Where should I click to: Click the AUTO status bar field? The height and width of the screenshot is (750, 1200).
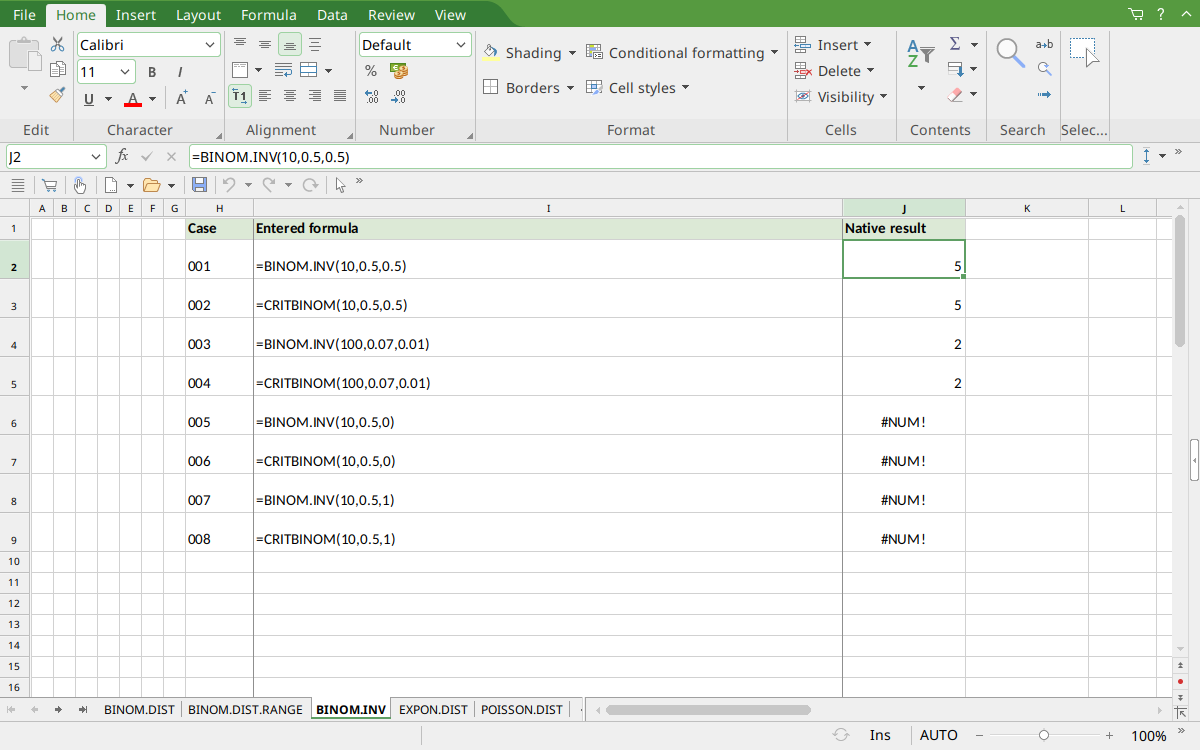point(938,735)
